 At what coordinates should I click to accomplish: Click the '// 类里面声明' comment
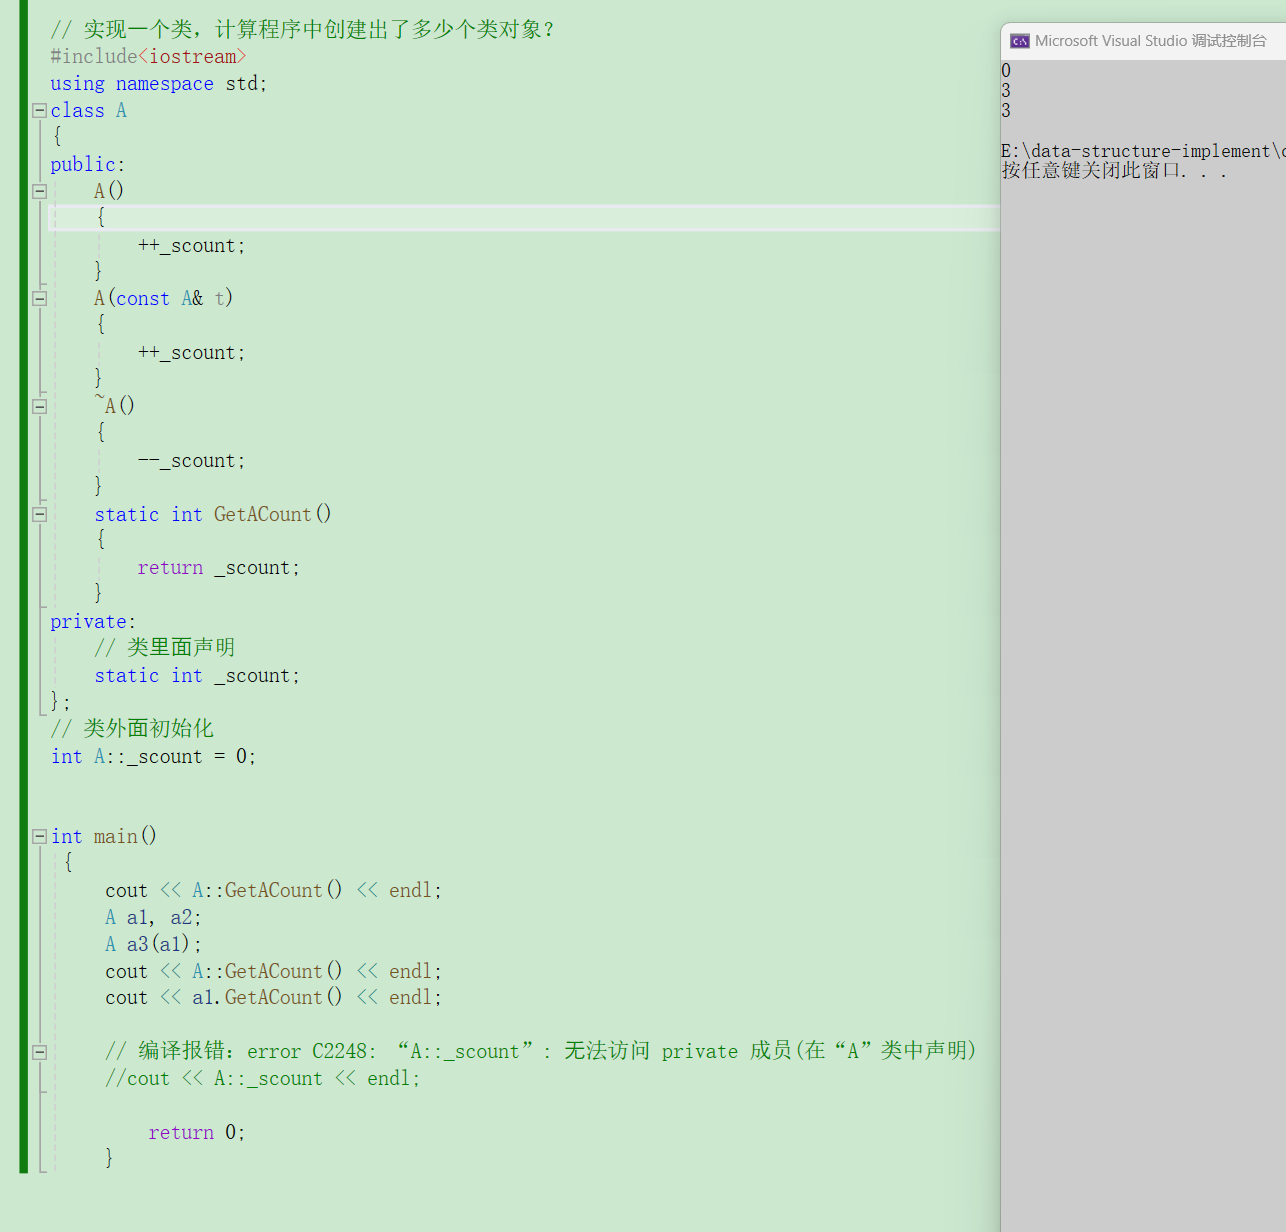[x=165, y=648]
